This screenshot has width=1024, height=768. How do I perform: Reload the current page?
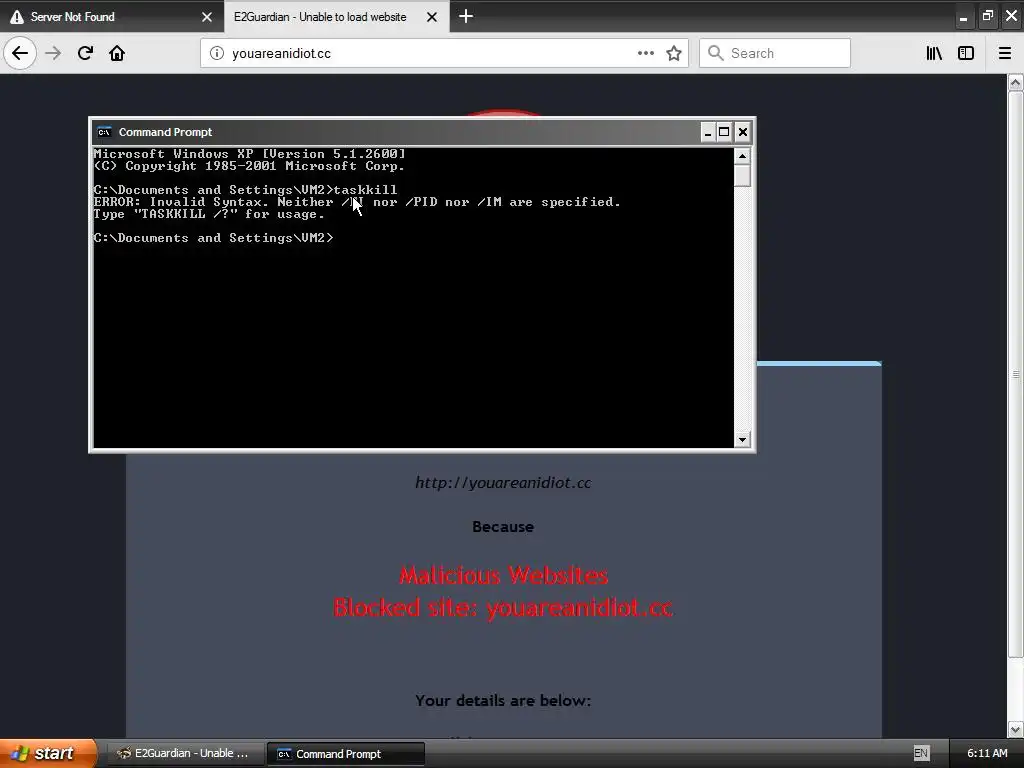[85, 53]
